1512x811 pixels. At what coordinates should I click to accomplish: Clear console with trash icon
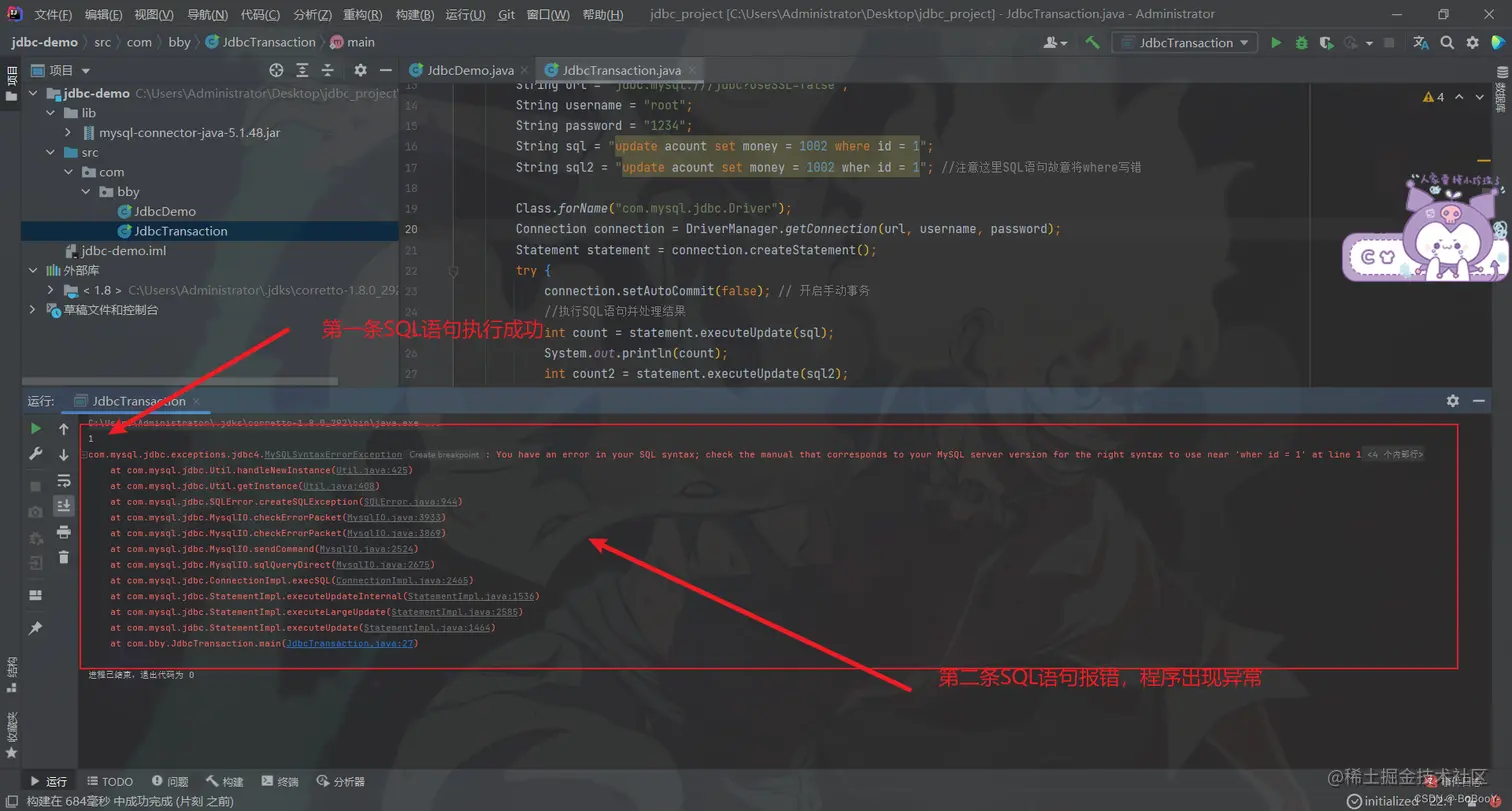pos(64,557)
